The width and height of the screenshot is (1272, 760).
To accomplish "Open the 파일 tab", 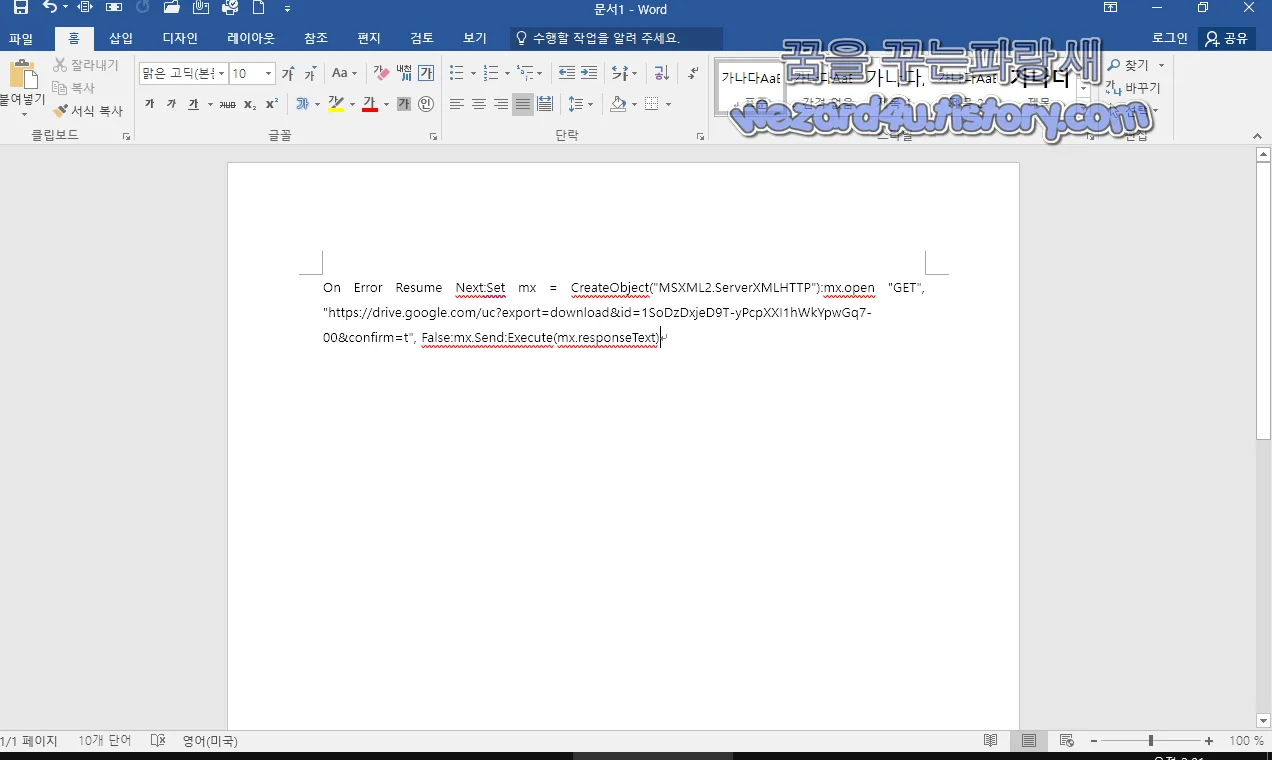I will (21, 38).
